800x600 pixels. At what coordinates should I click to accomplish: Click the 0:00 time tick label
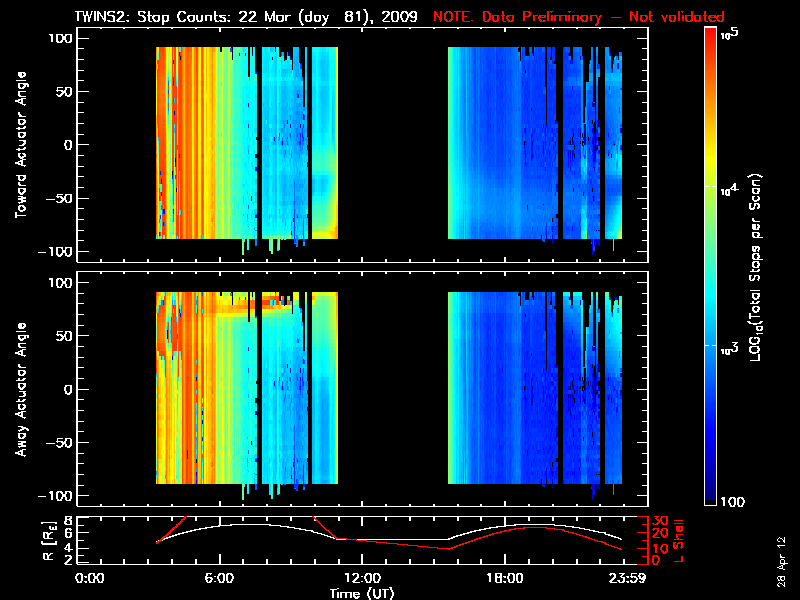90,577
